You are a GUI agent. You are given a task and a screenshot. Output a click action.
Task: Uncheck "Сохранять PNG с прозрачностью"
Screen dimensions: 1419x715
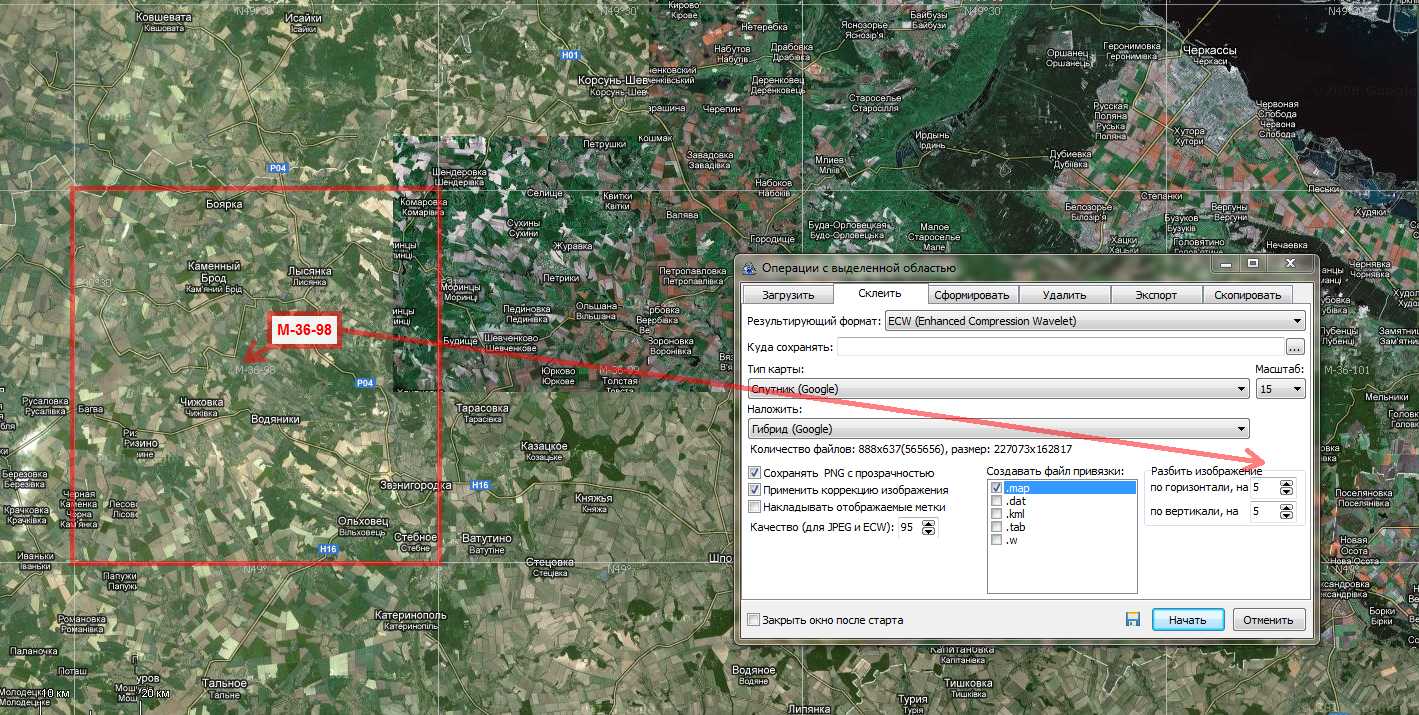coord(754,472)
